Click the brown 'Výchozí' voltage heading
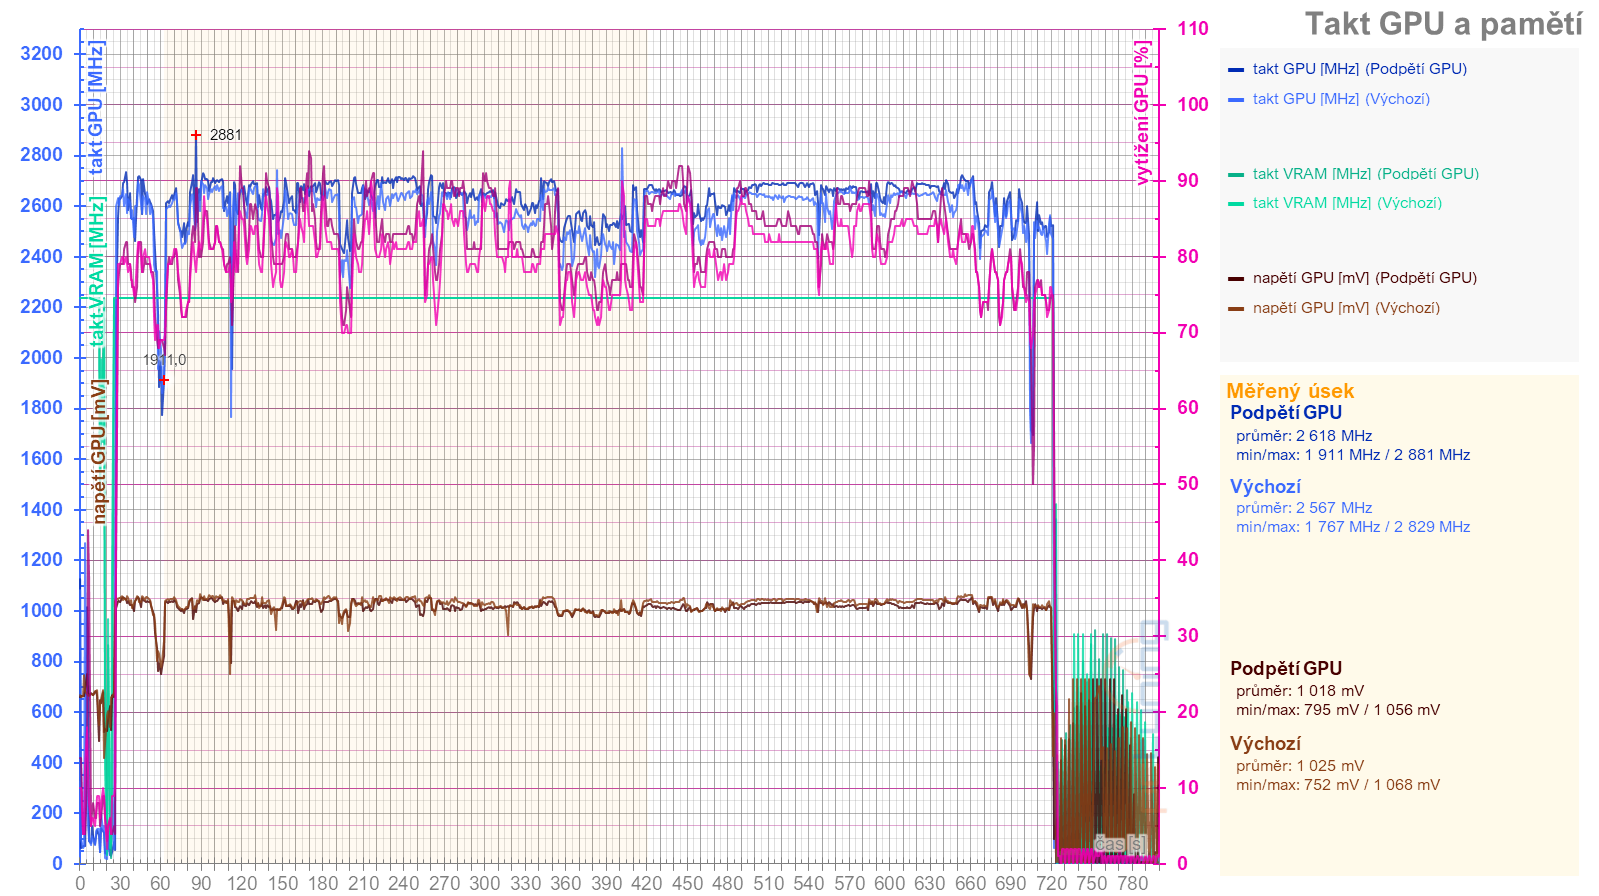This screenshot has height=896, width=1599. click(1265, 744)
